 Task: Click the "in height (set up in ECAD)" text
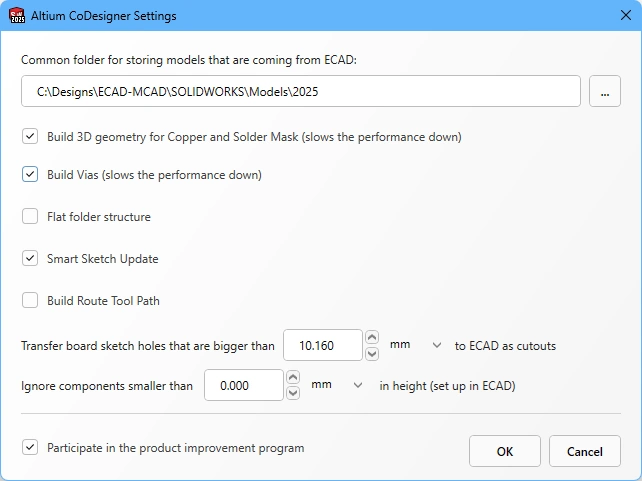click(x=447, y=386)
